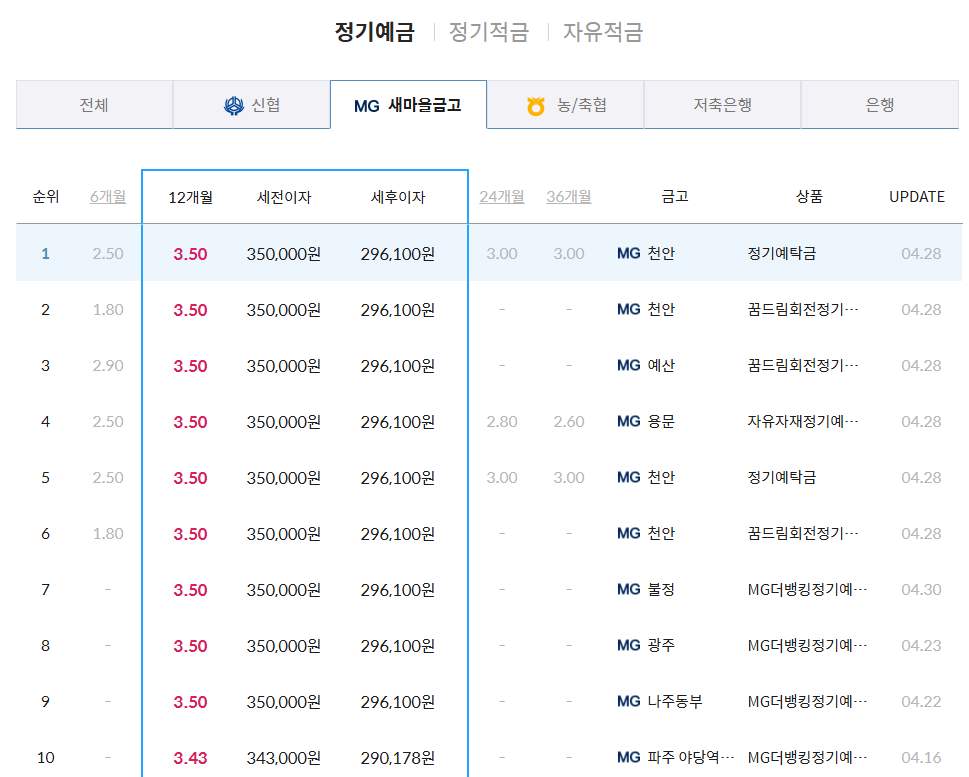The height and width of the screenshot is (777, 969).
Task: Switch to the 자유적금 product type
Action: point(603,32)
